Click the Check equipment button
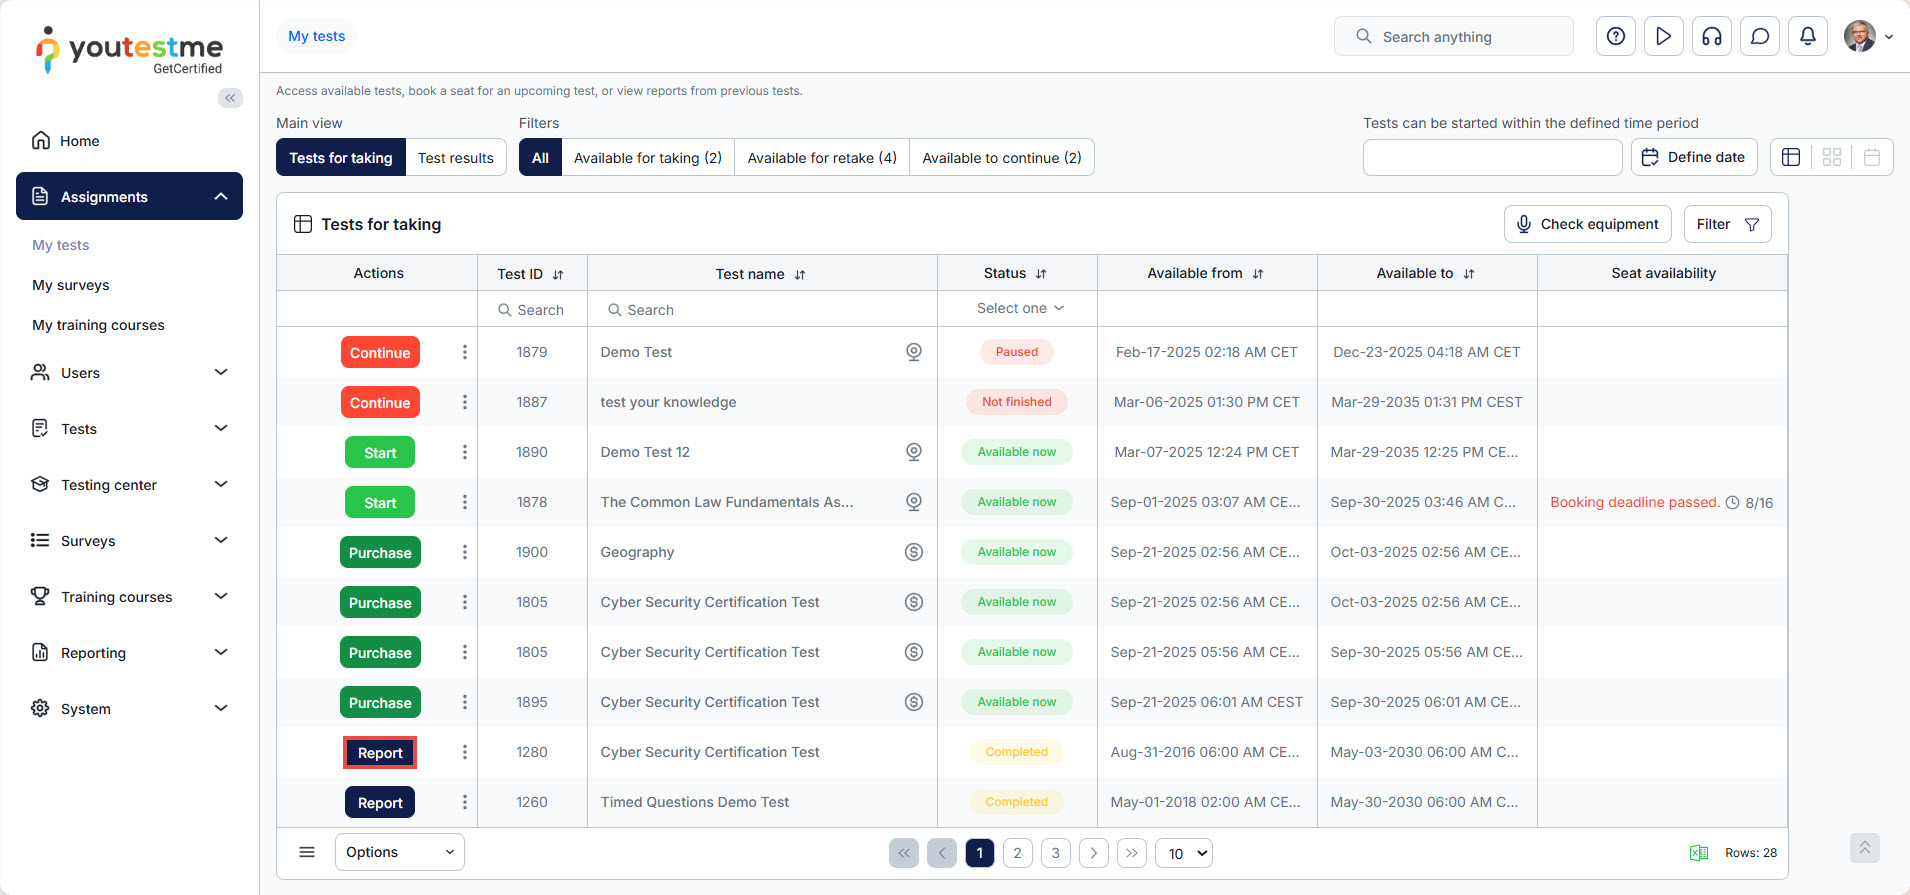Screen dimensions: 1910x895 (1587, 224)
